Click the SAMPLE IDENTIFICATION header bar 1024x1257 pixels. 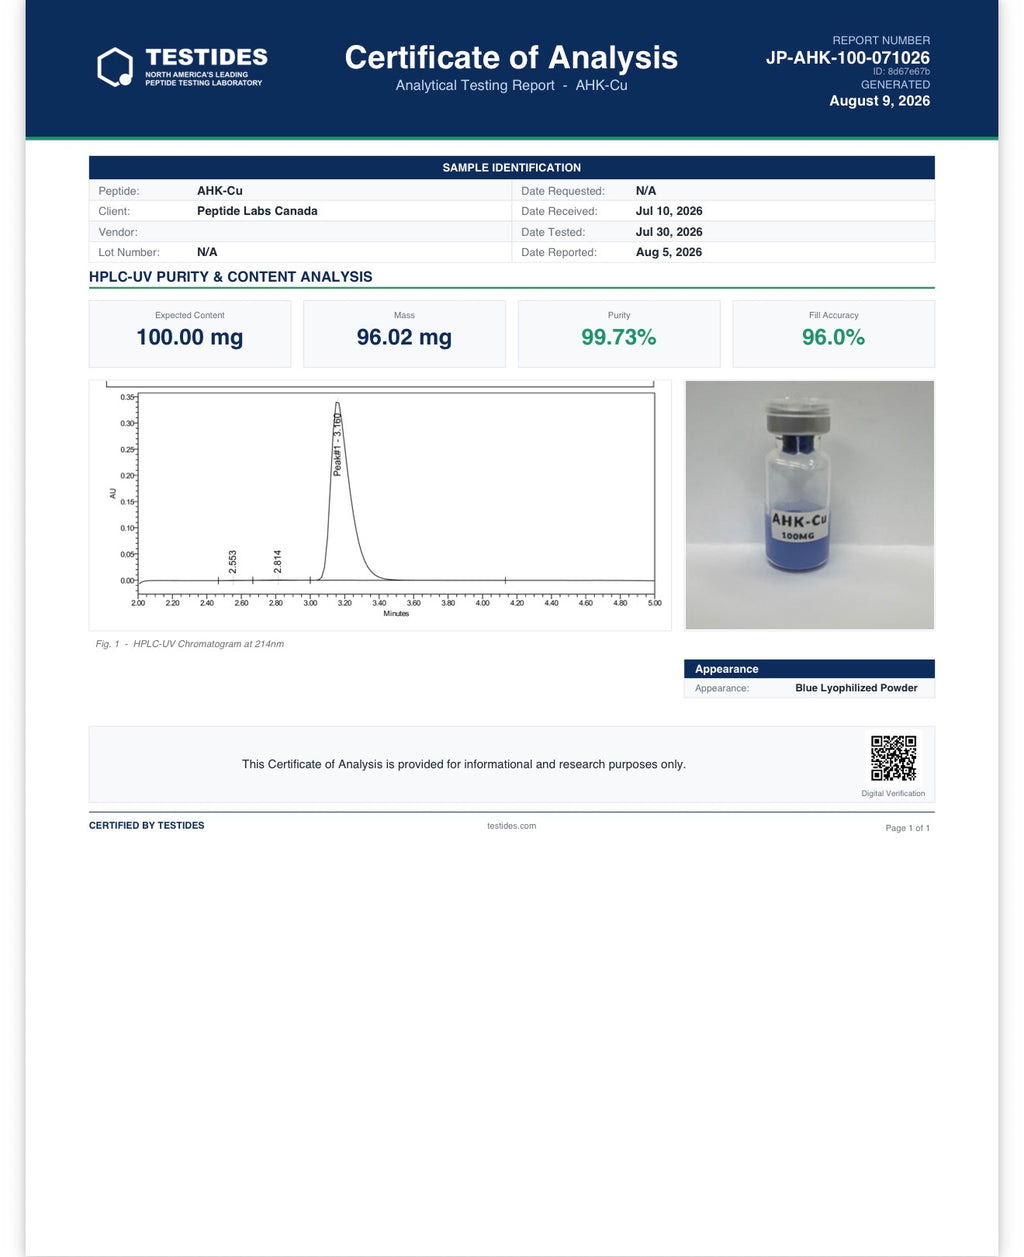511,167
